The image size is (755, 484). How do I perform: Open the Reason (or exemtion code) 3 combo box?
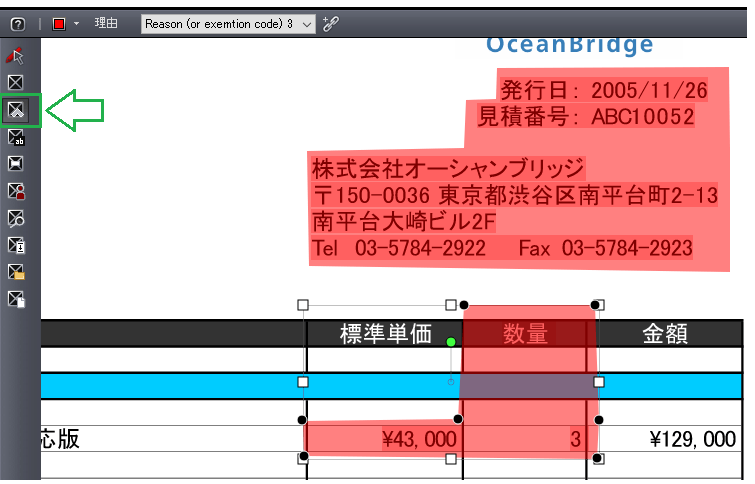click(228, 24)
